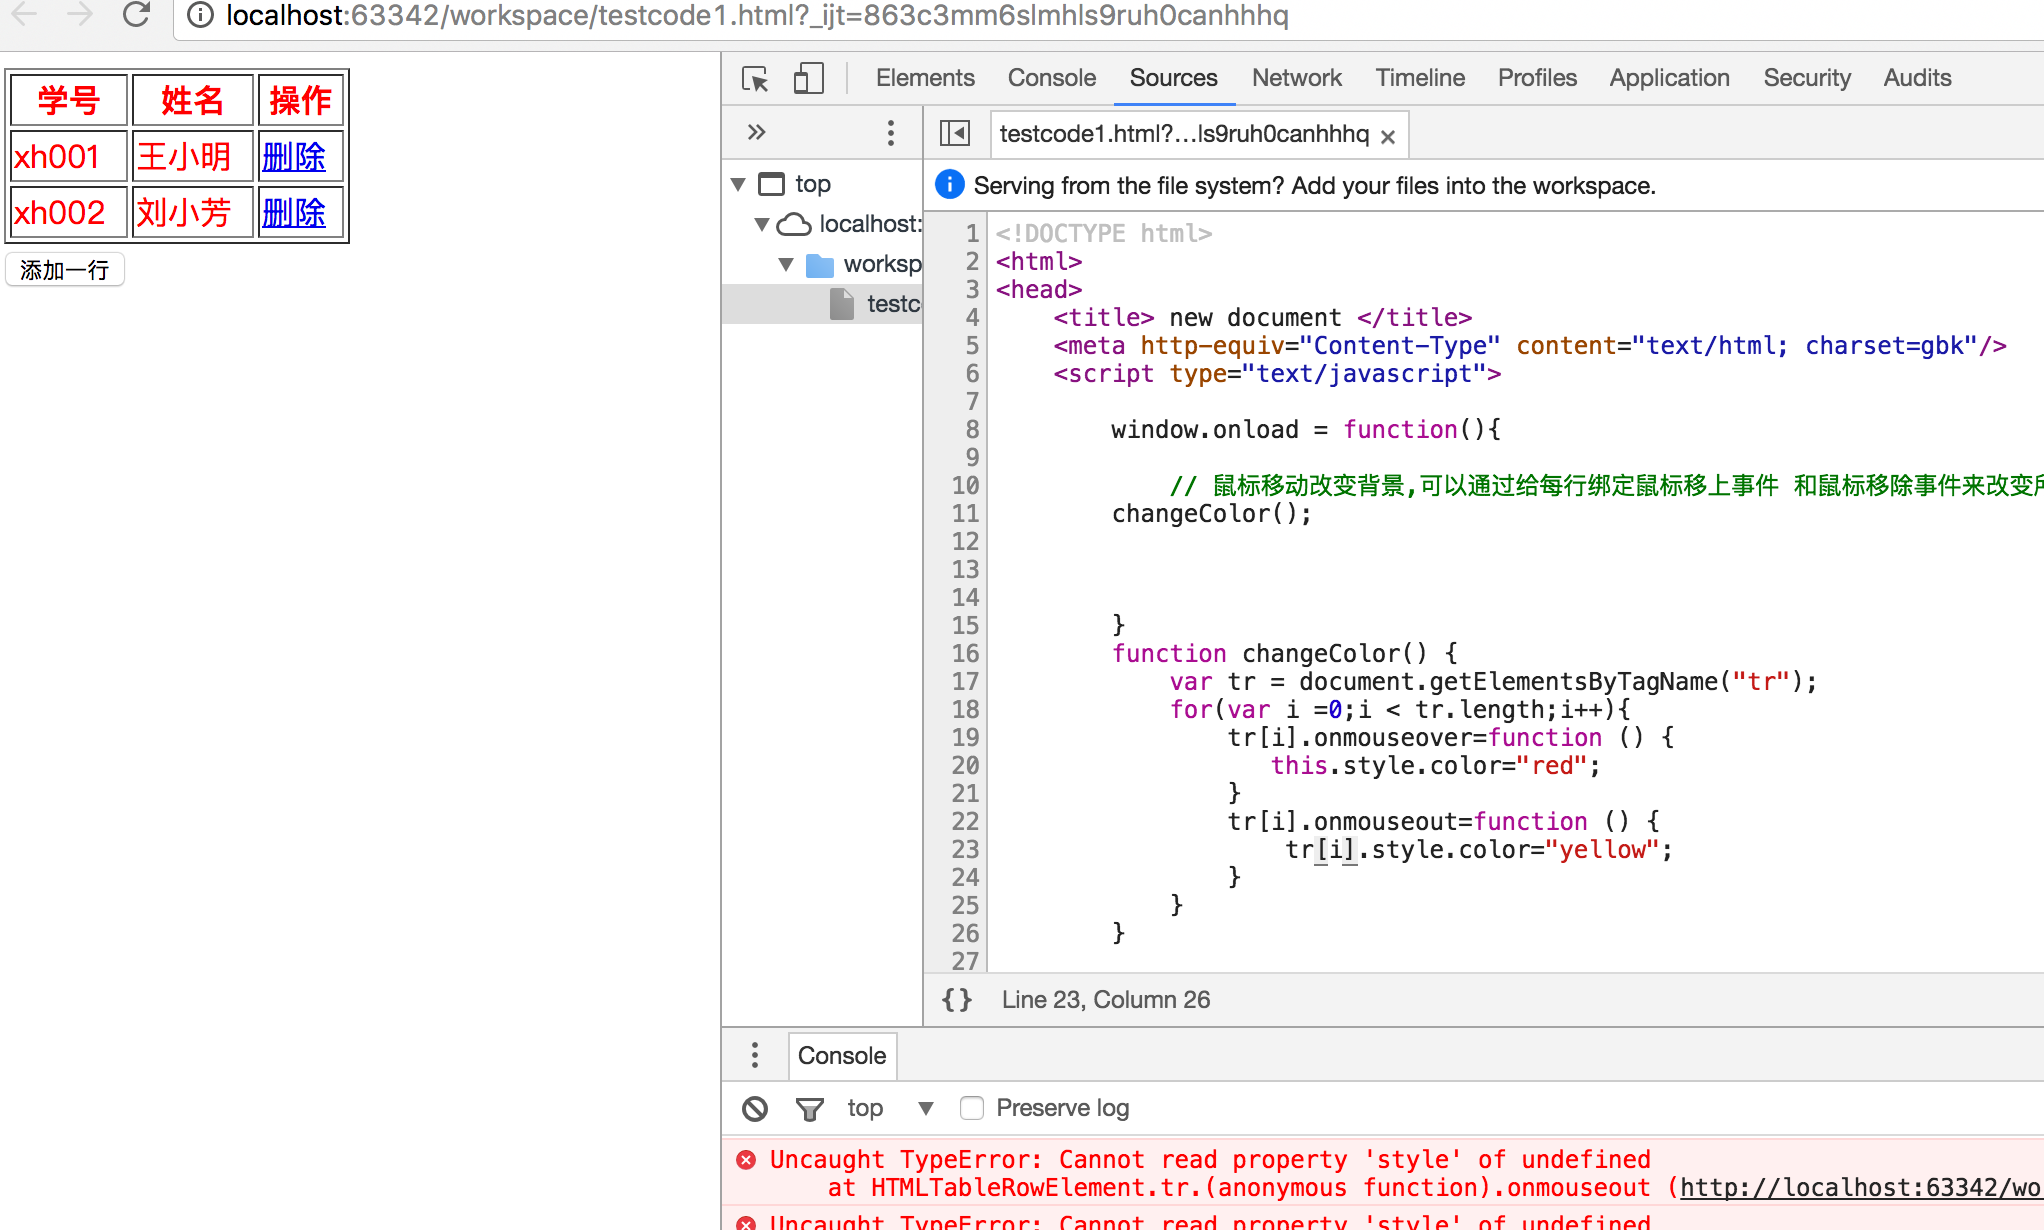Click line number 8 in gutter

(972, 430)
